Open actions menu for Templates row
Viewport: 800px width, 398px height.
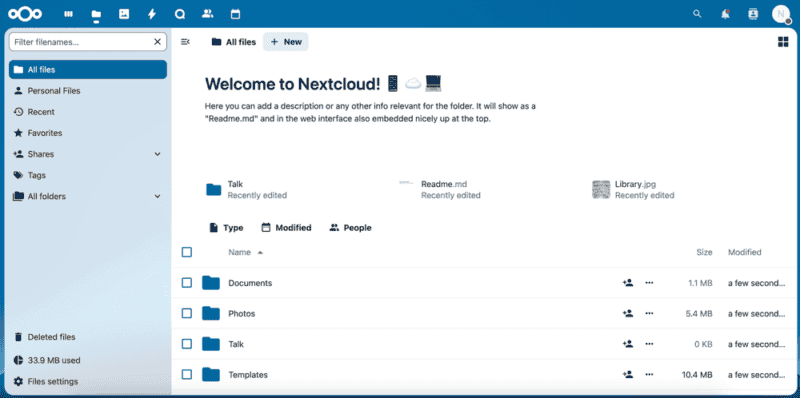click(x=649, y=375)
